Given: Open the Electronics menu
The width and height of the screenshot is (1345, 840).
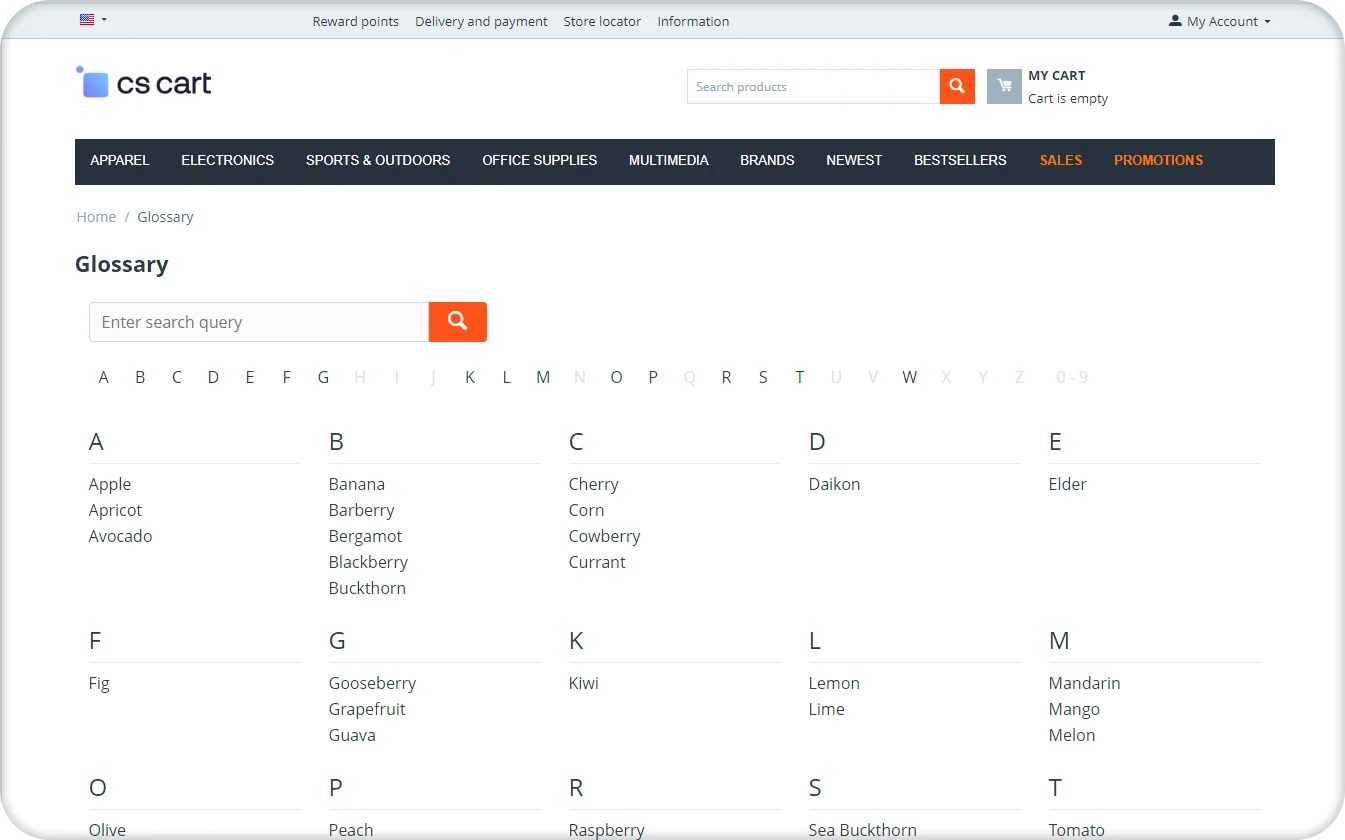Looking at the screenshot, I should [227, 160].
